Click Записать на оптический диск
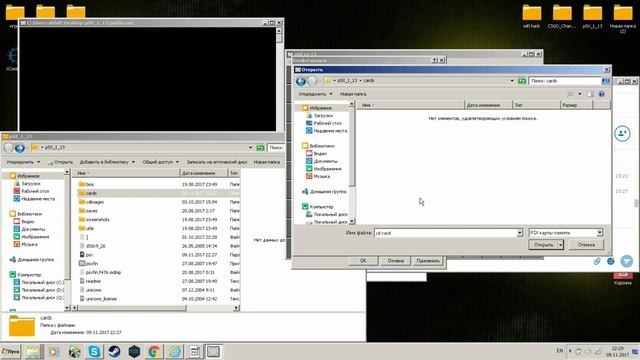 point(217,162)
